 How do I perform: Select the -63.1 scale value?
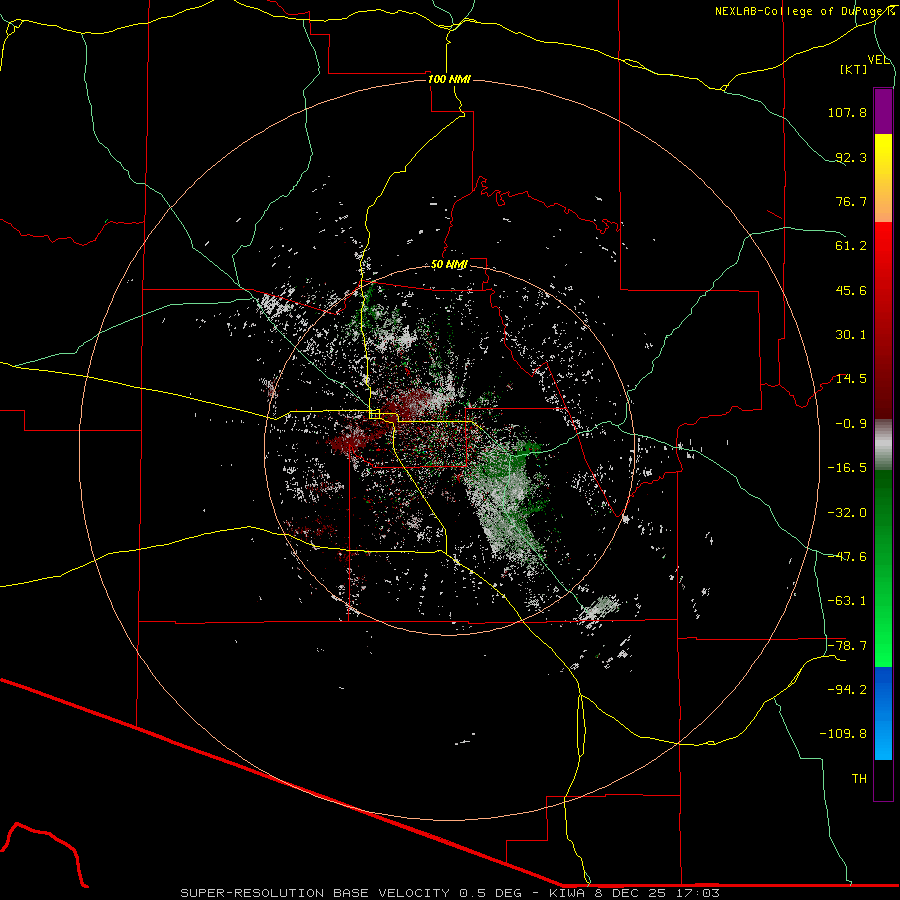click(x=847, y=601)
